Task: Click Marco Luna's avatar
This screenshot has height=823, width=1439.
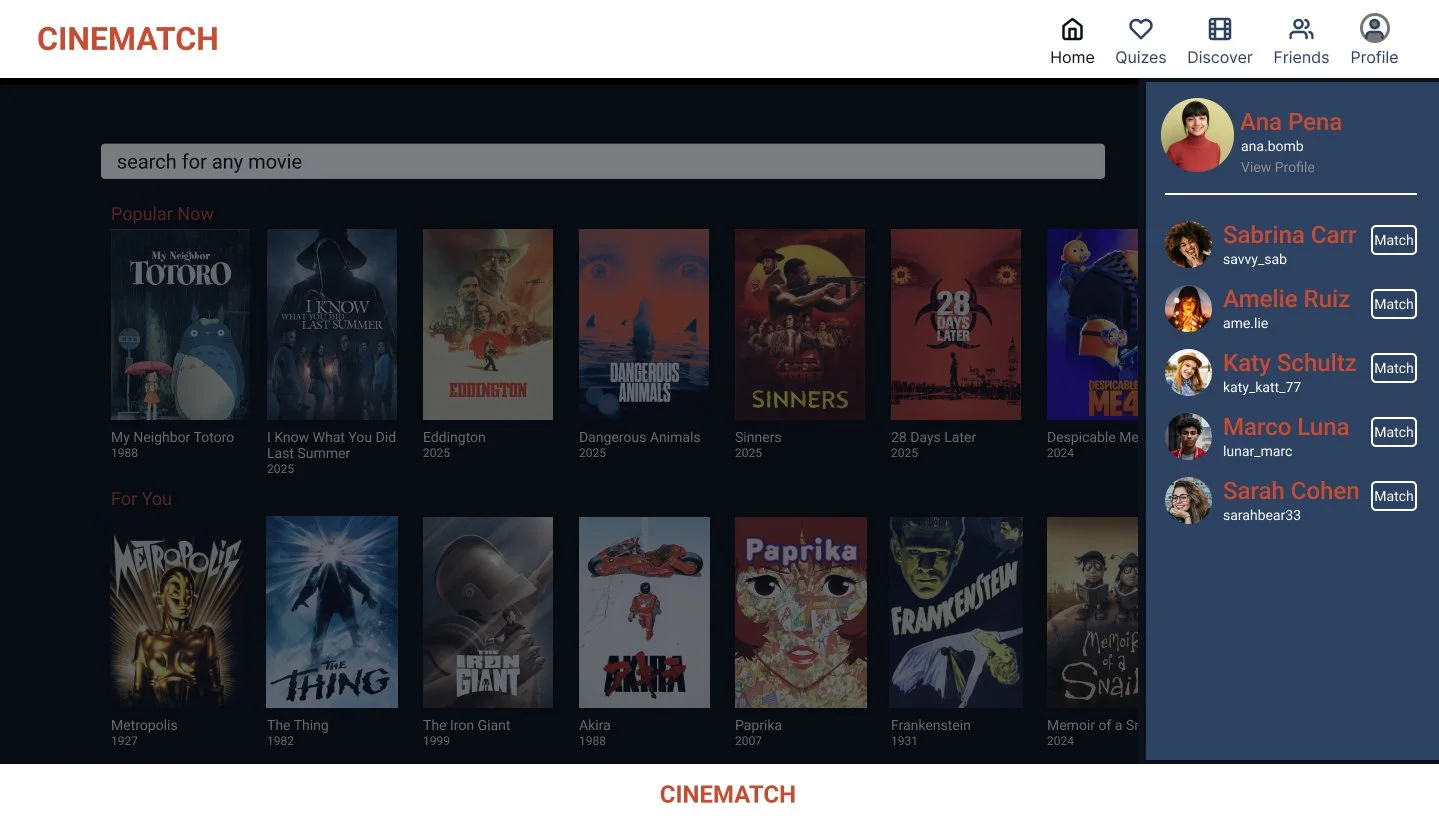Action: [1188, 437]
